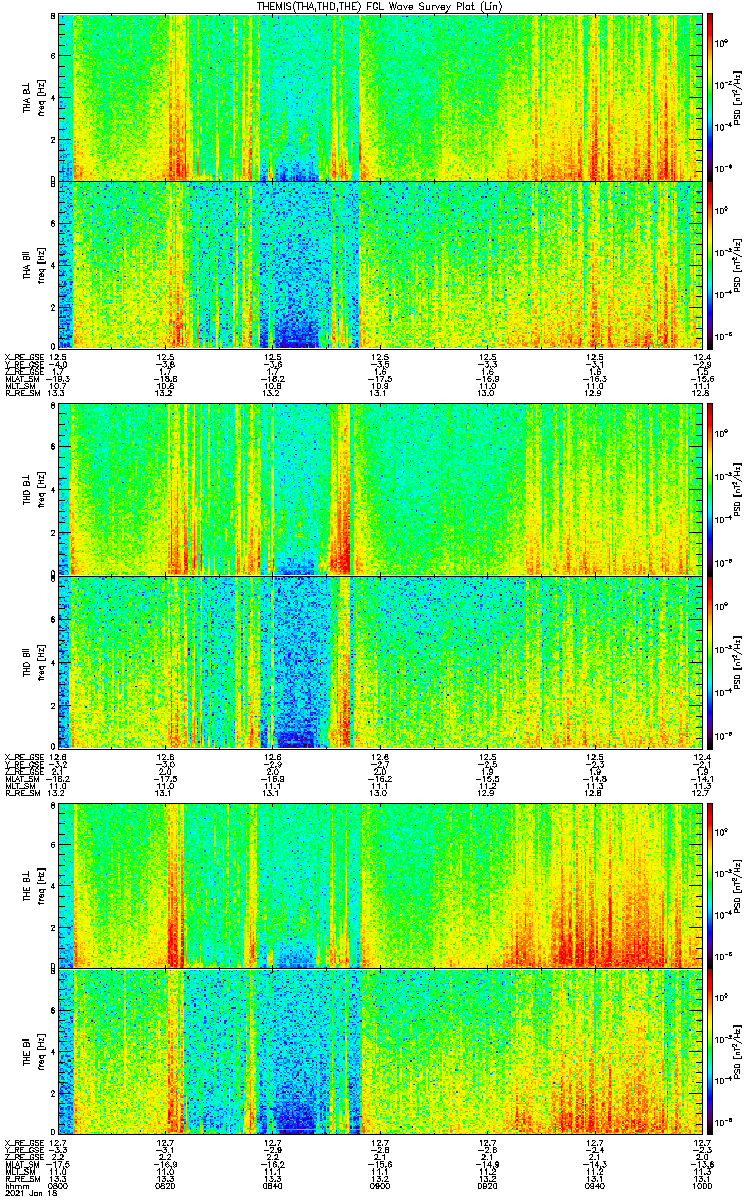The width and height of the screenshot is (750, 1200).
Task: Click the '0920' time tick label
Action: [488, 1187]
